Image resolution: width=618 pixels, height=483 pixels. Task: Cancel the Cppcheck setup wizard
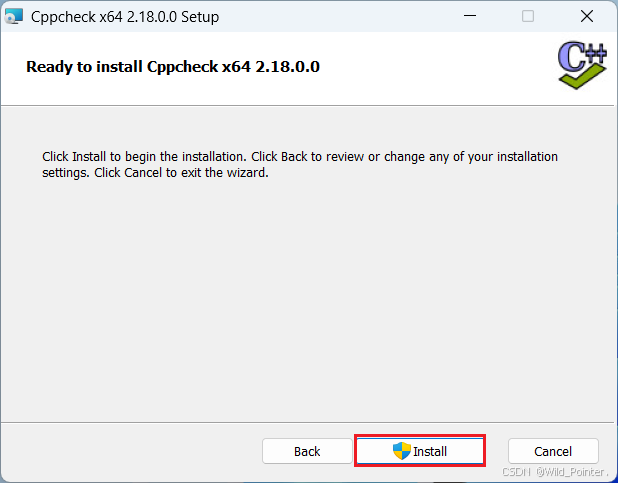tap(553, 451)
